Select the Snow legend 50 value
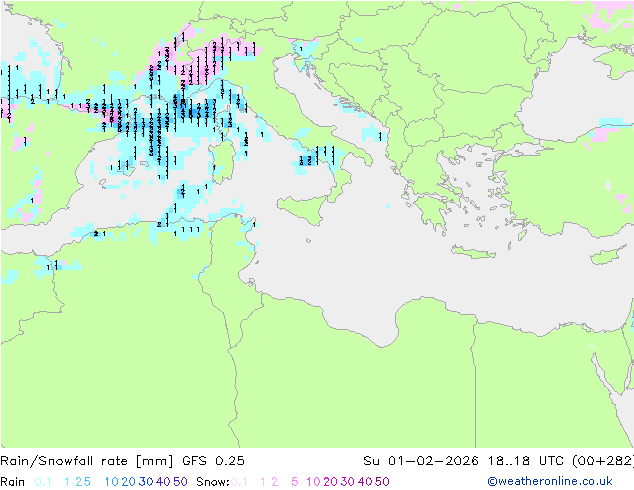This screenshot has width=634, height=490. pos(382,482)
